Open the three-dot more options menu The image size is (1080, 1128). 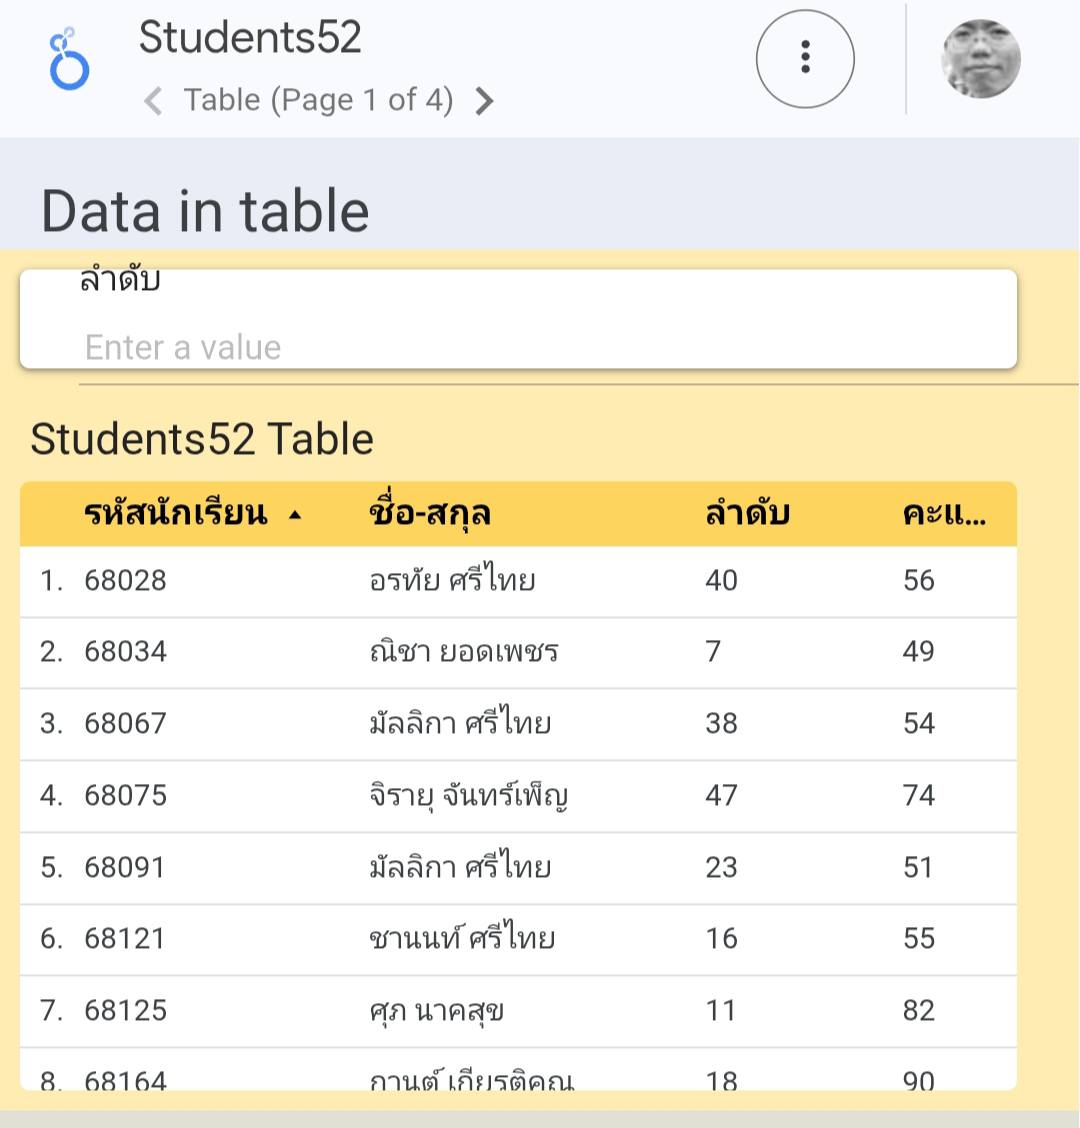[805, 59]
